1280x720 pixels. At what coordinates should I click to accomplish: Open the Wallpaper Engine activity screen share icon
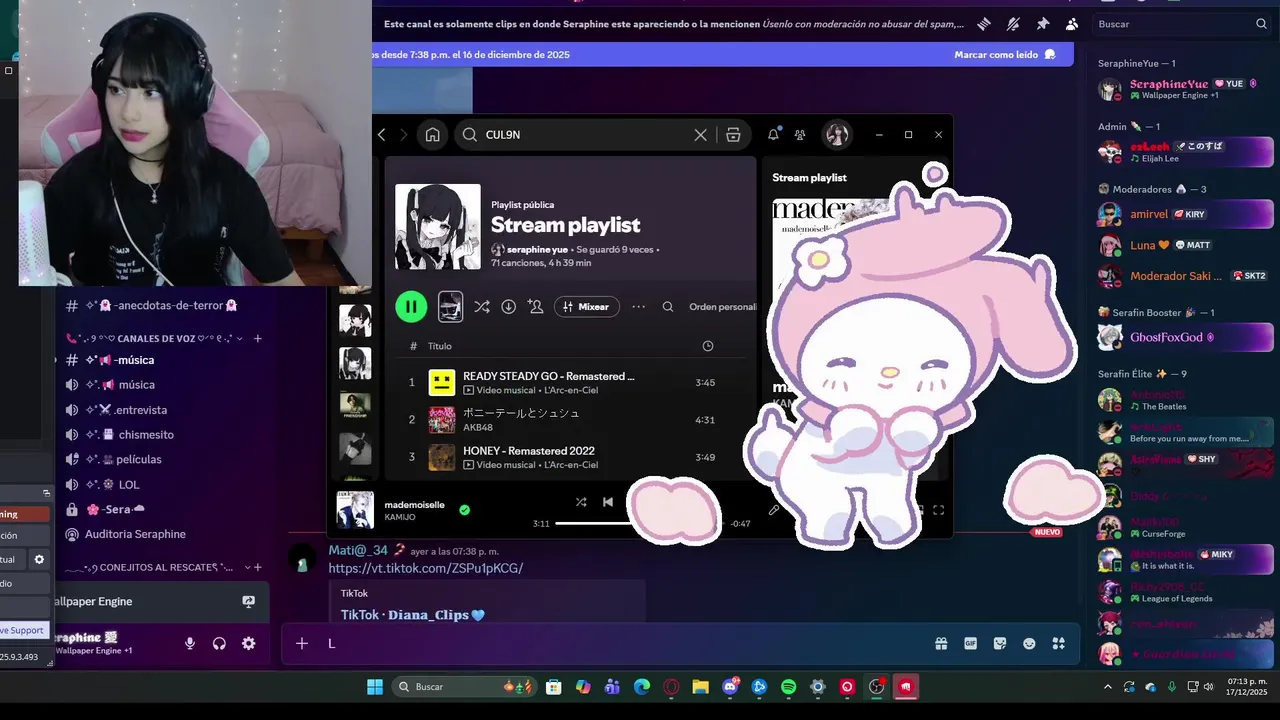[x=248, y=602]
